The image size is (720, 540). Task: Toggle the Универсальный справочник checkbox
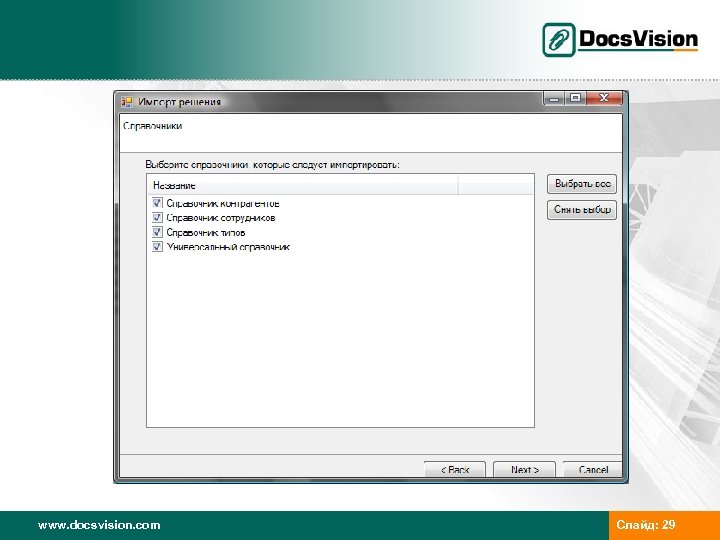pyautogui.click(x=157, y=247)
